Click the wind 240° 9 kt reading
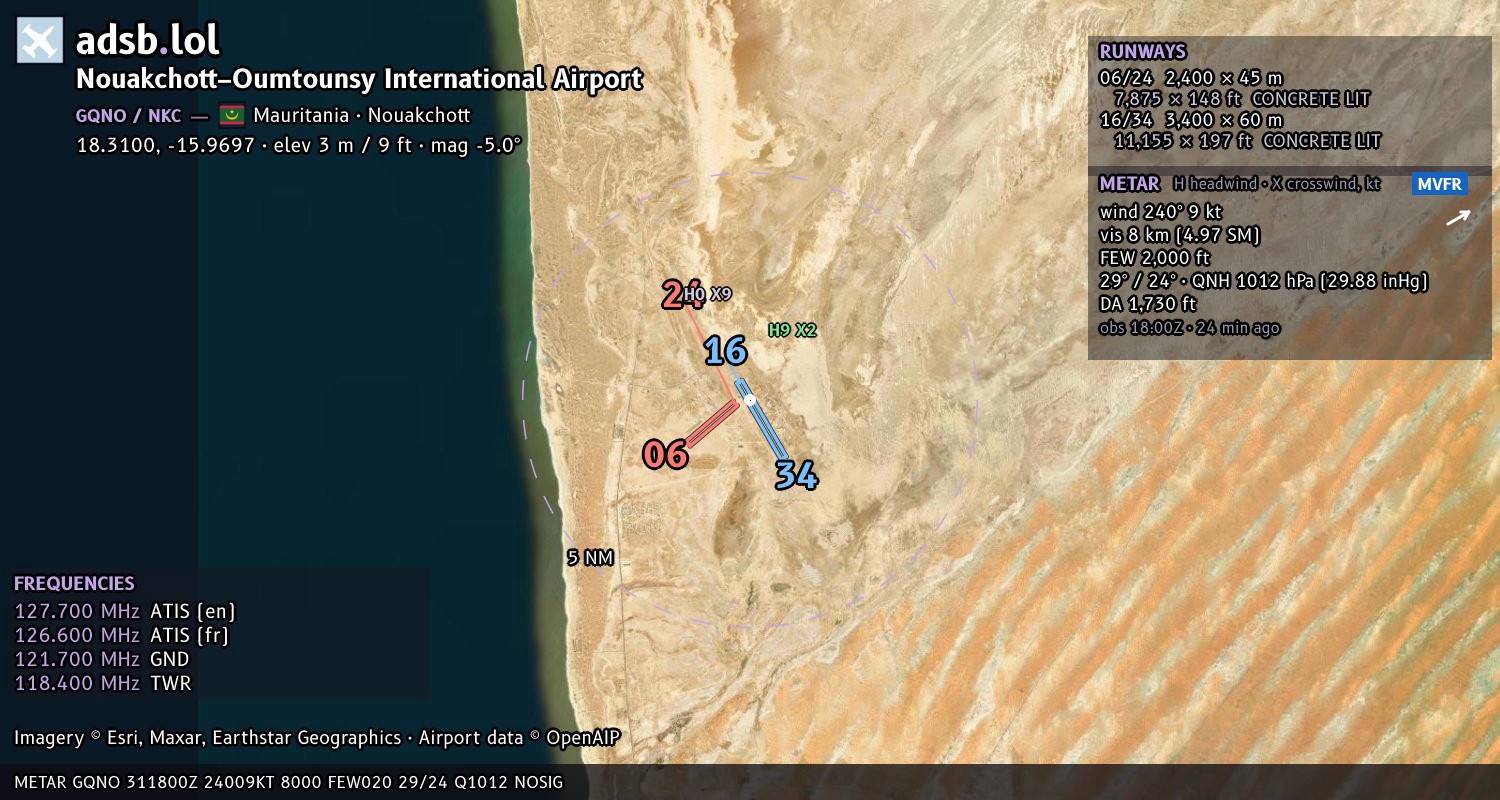This screenshot has height=800, width=1500. (x=1160, y=212)
